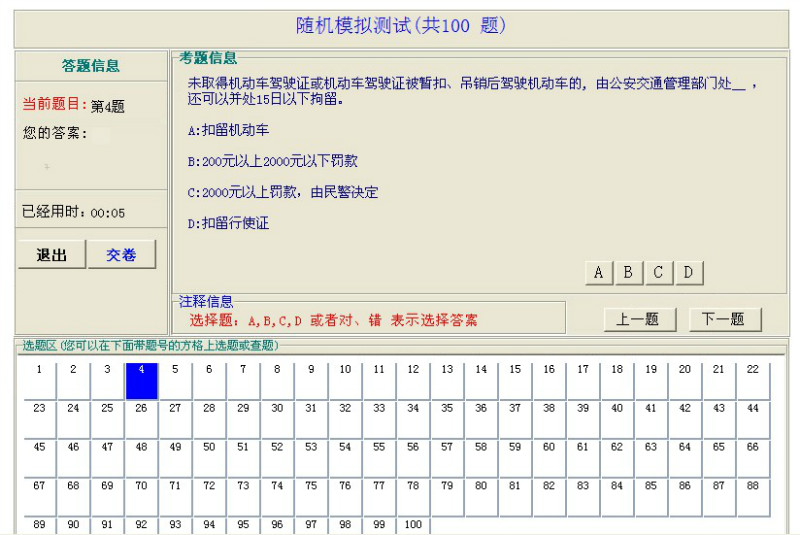Select highlighted question box 4
This screenshot has width=800, height=535.
click(x=141, y=381)
